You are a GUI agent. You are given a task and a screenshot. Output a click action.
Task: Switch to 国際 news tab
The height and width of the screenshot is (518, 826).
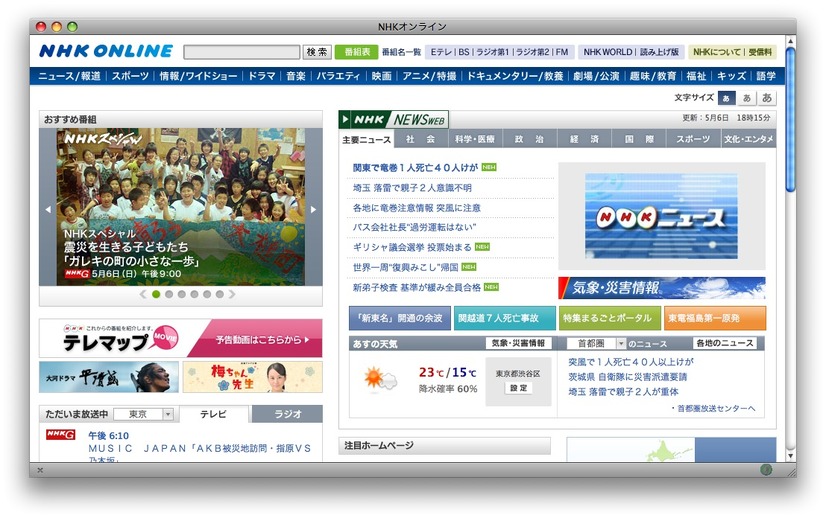click(639, 139)
